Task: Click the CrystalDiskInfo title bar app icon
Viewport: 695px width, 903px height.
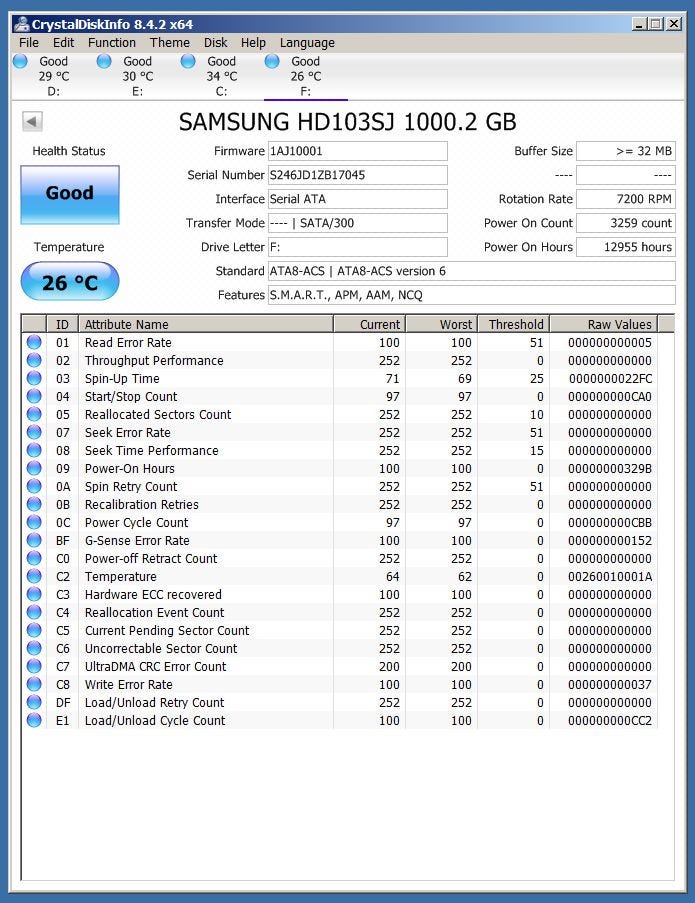Action: (x=22, y=24)
